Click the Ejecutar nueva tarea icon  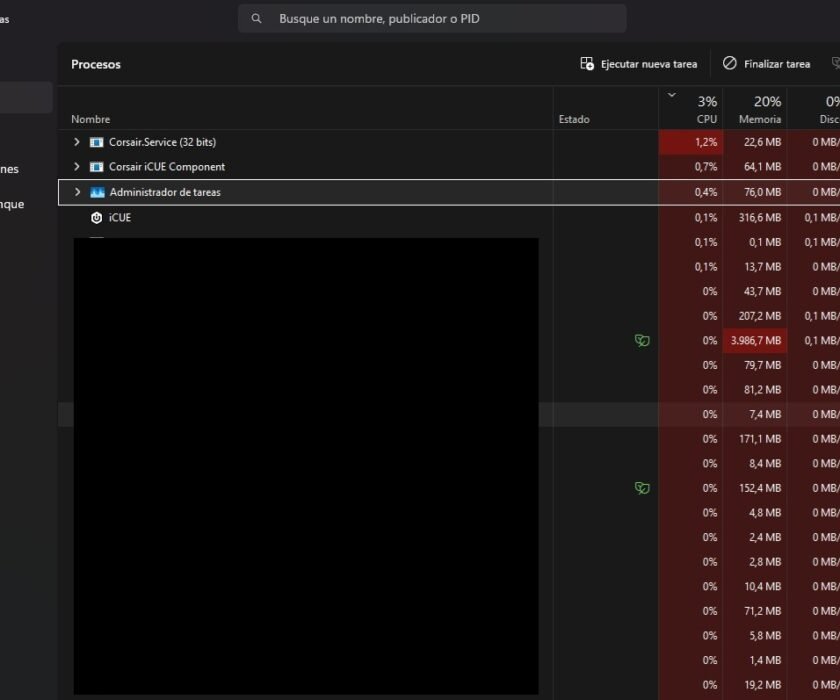pyautogui.click(x=587, y=64)
